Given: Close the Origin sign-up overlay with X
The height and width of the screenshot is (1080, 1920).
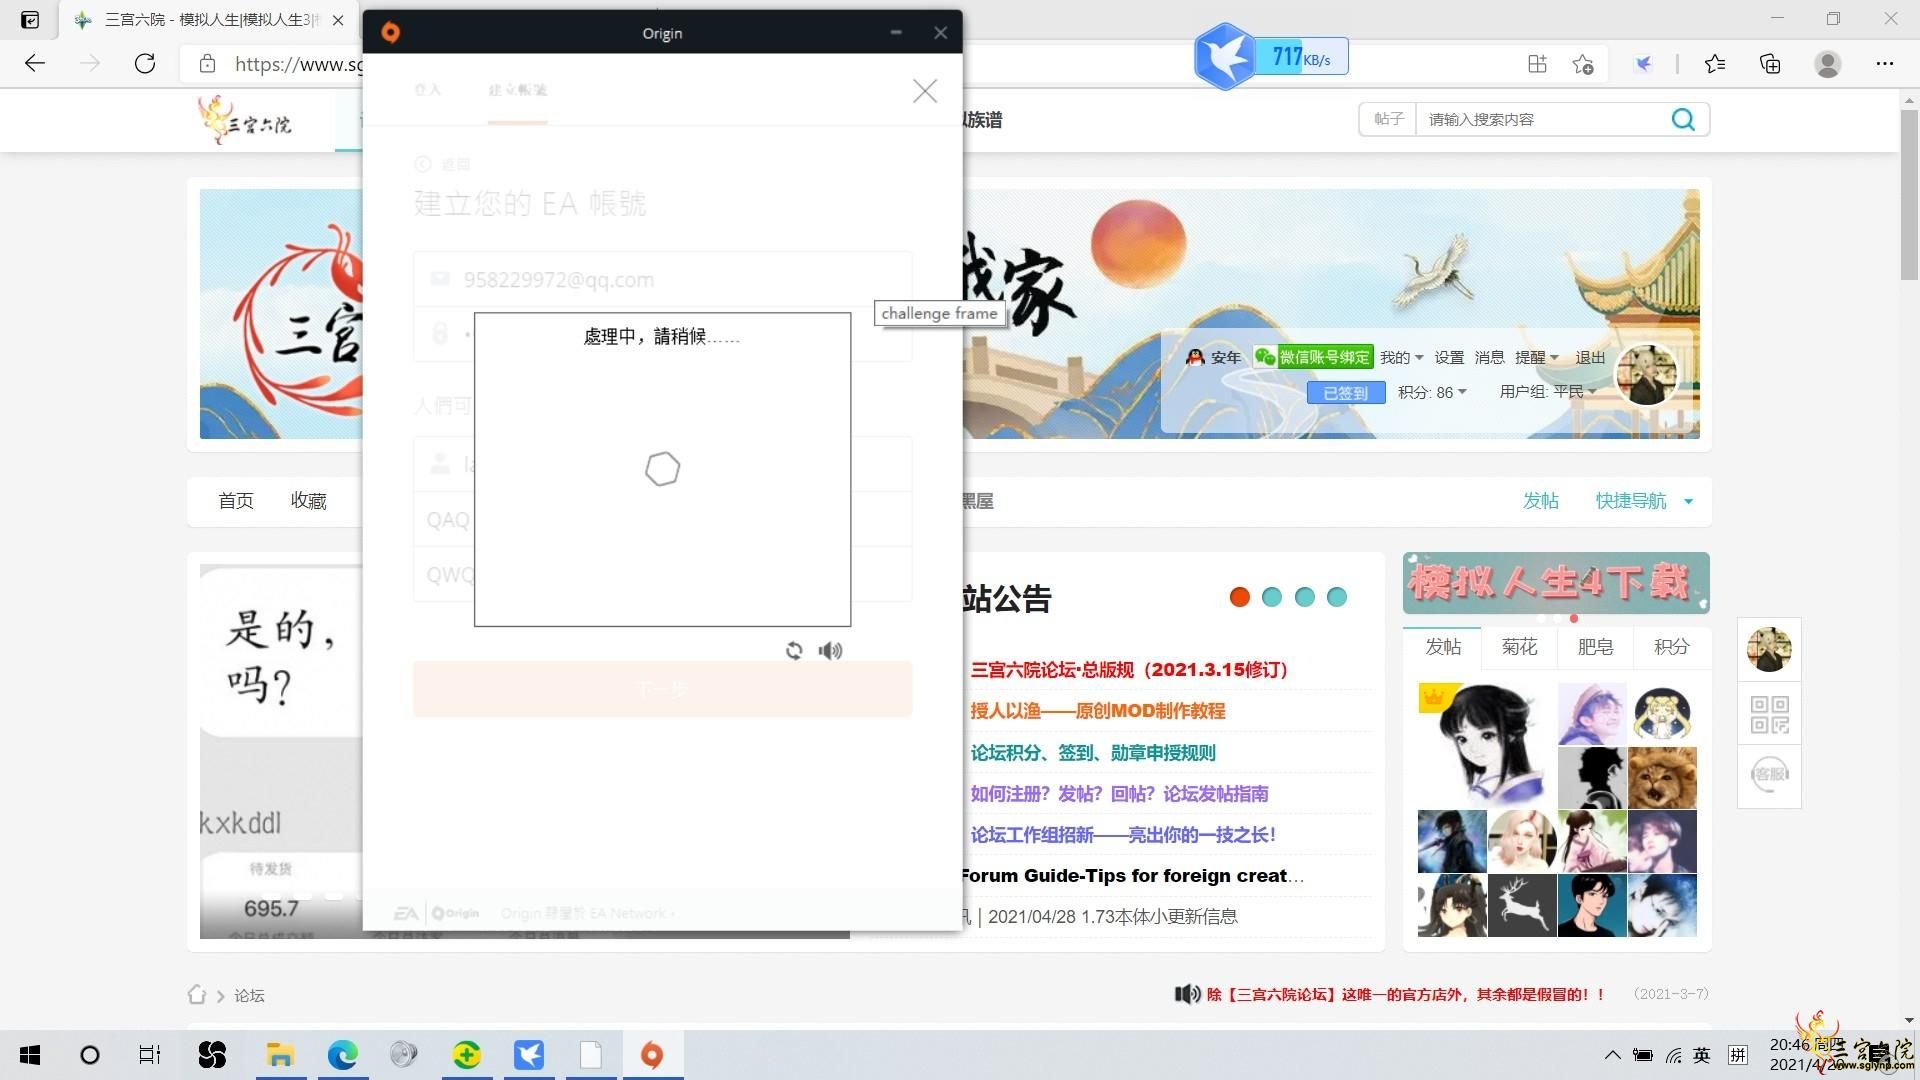Looking at the screenshot, I should 925,91.
